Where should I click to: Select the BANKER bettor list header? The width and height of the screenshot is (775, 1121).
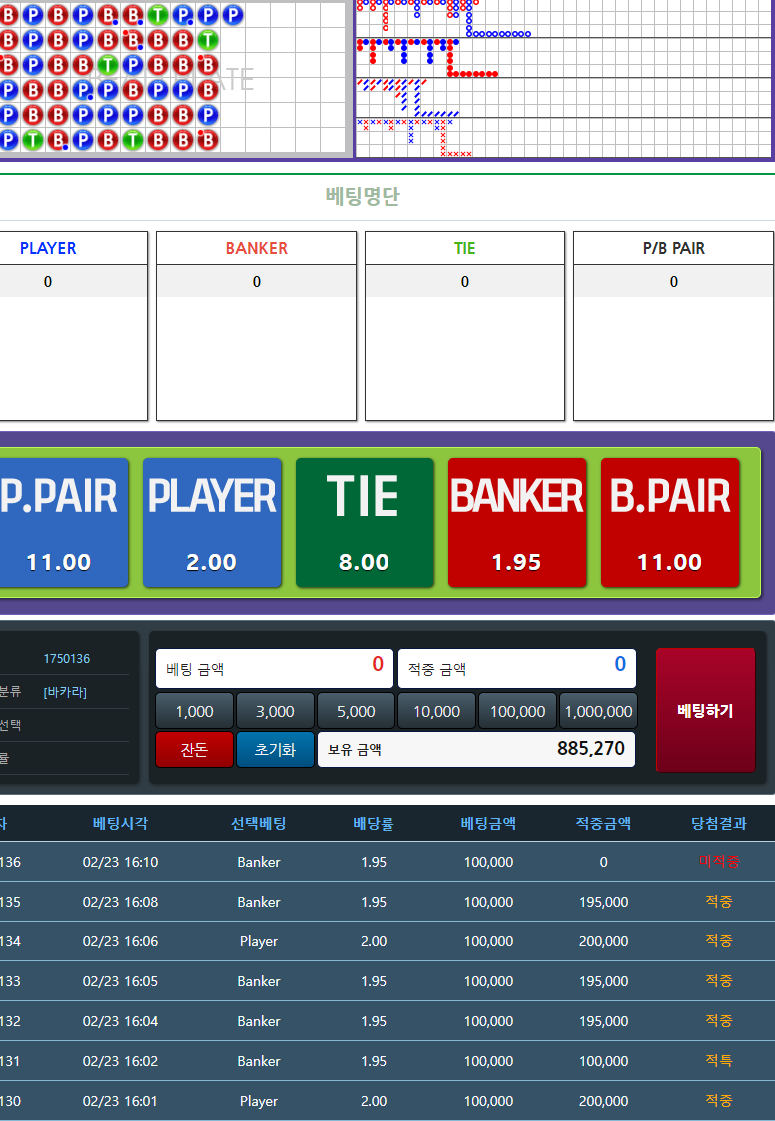tap(257, 248)
